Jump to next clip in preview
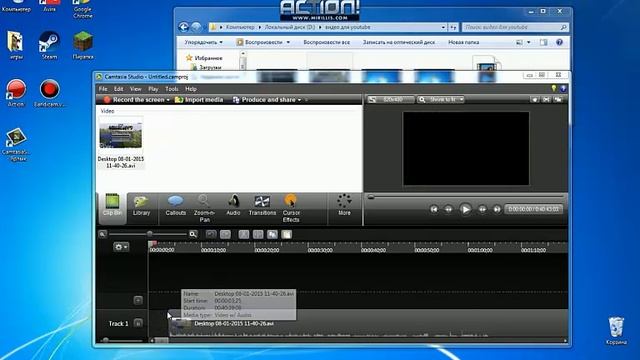This screenshot has width=640, height=360. [x=497, y=209]
